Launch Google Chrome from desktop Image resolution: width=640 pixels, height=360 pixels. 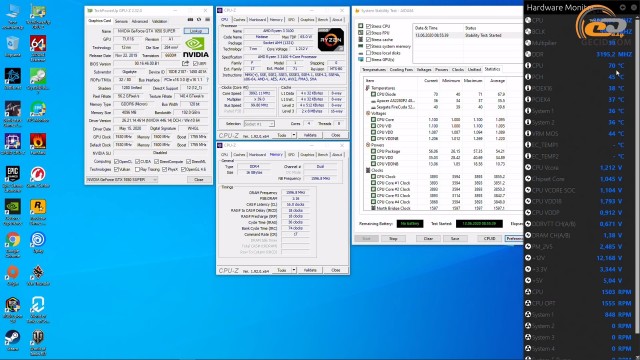pyautogui.click(x=13, y=244)
